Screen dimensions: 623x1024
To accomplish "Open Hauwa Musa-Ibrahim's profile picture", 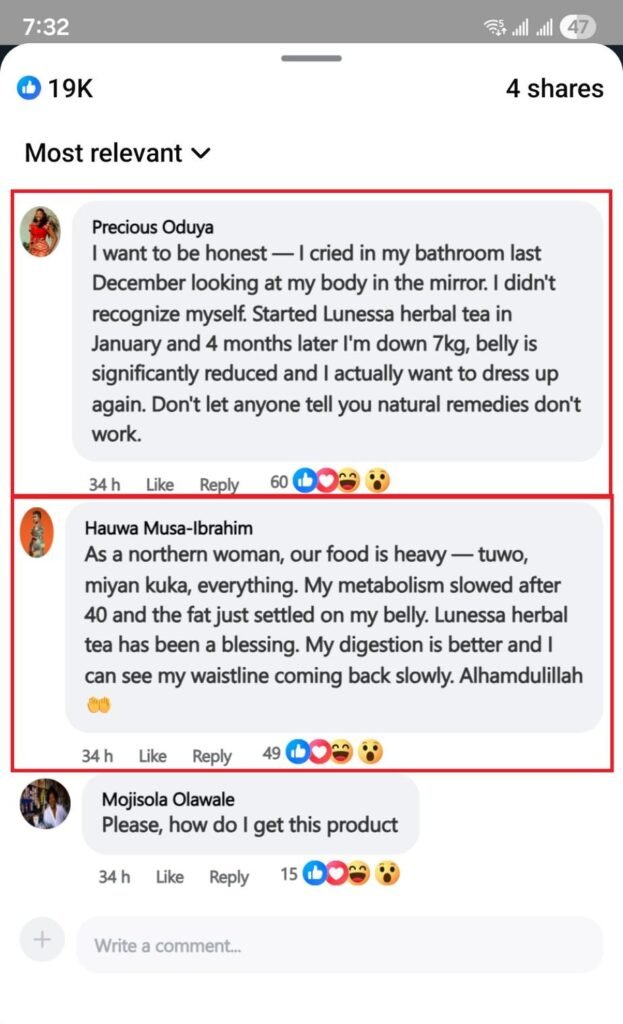I will pos(37,532).
